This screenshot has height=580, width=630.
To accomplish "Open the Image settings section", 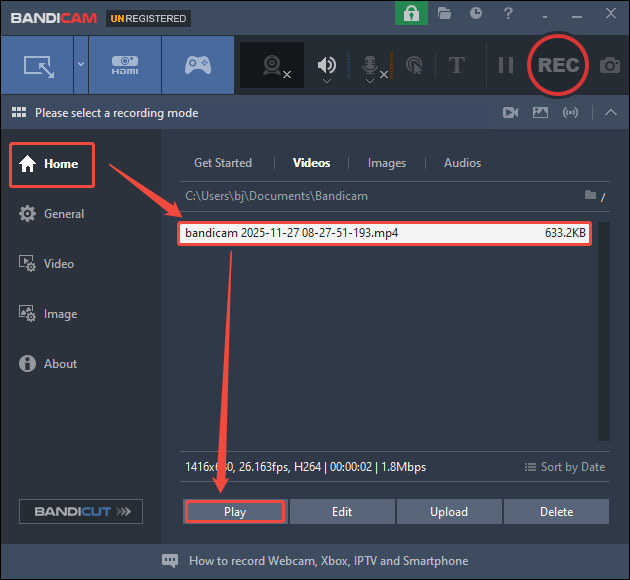I will [x=48, y=314].
